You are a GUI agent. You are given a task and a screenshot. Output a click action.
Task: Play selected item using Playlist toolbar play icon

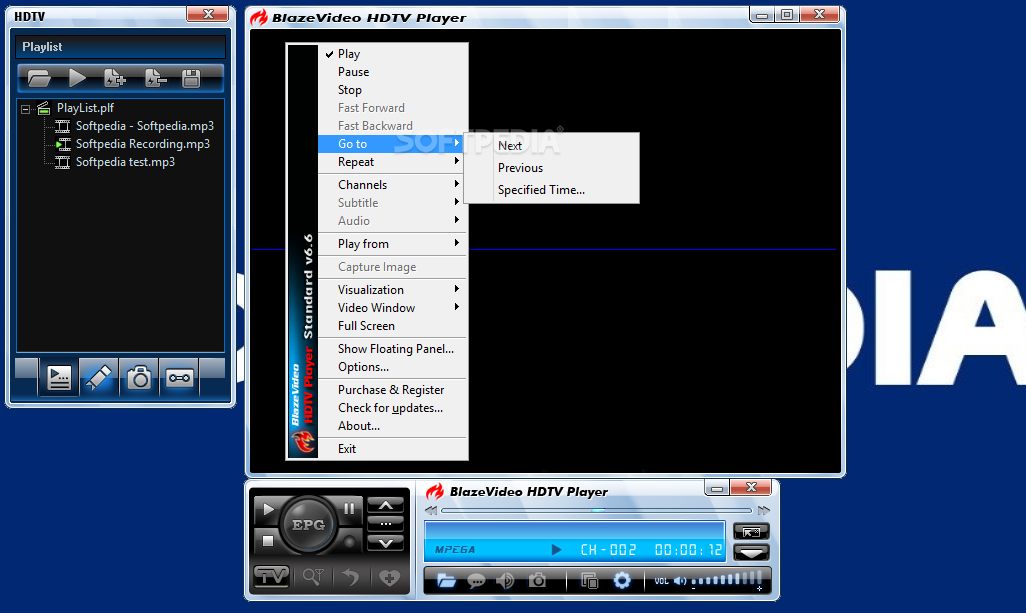[x=77, y=79]
